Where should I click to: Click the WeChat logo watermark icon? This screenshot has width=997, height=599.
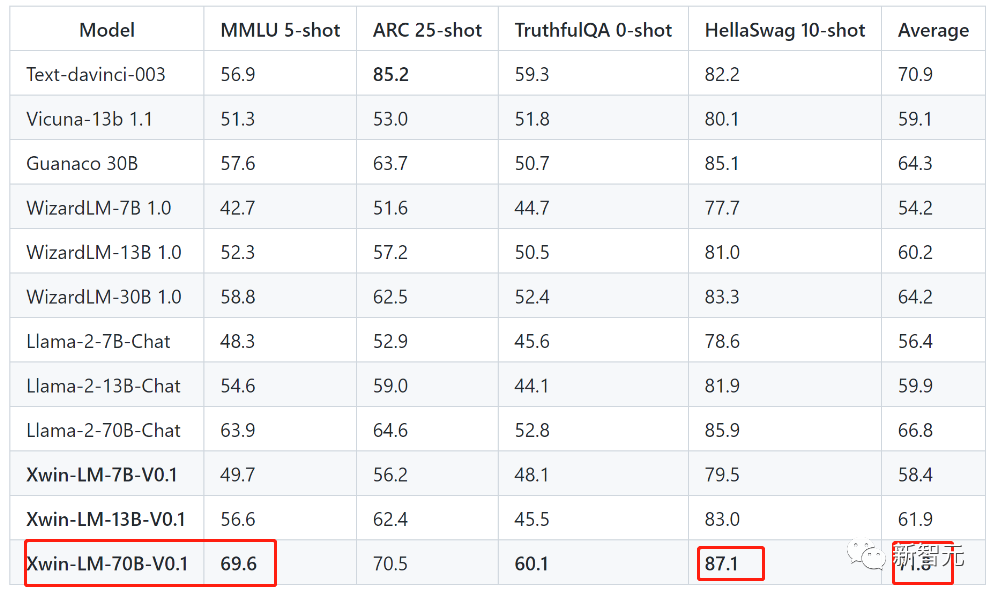click(x=865, y=554)
